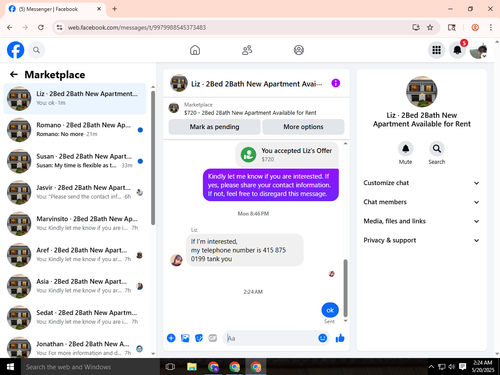Viewport: 500px width, 375px height.
Task: Click the Mark as pending button
Action: point(214,127)
